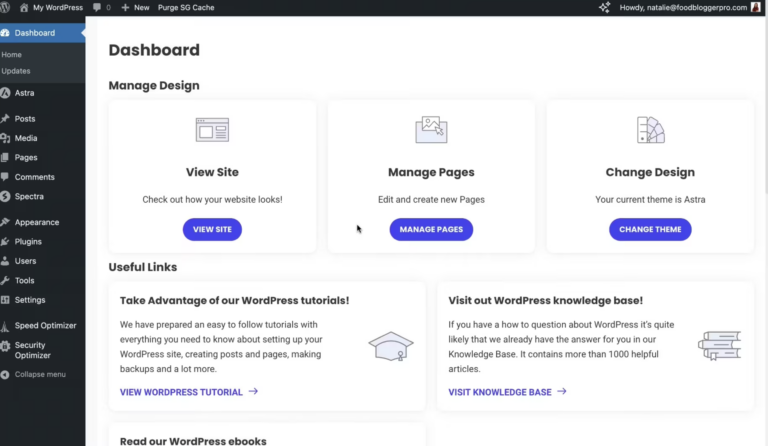Open Users in the sidebar

[x=25, y=261]
